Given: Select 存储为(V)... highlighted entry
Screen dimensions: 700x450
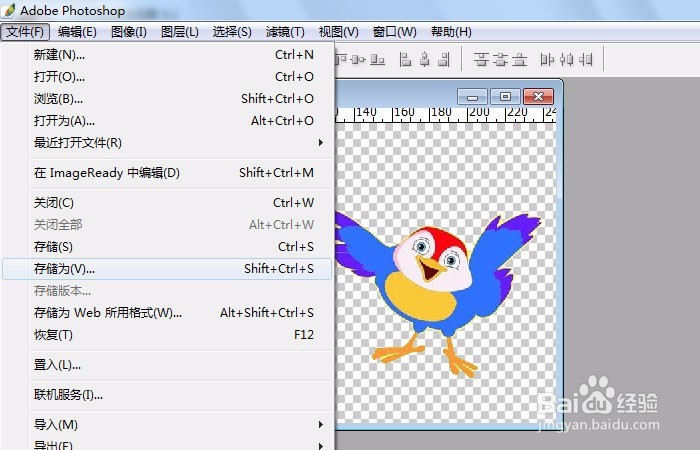Looking at the screenshot, I should point(167,269).
